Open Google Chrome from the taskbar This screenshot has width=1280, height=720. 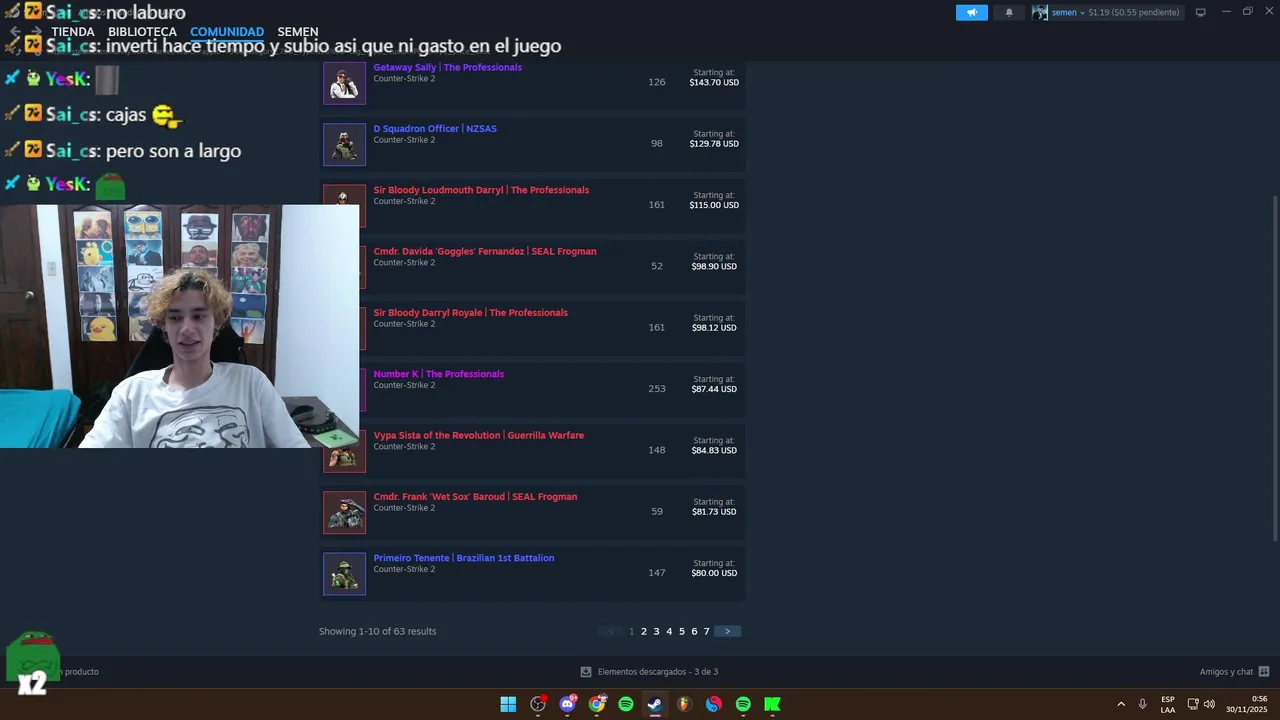[x=597, y=704]
